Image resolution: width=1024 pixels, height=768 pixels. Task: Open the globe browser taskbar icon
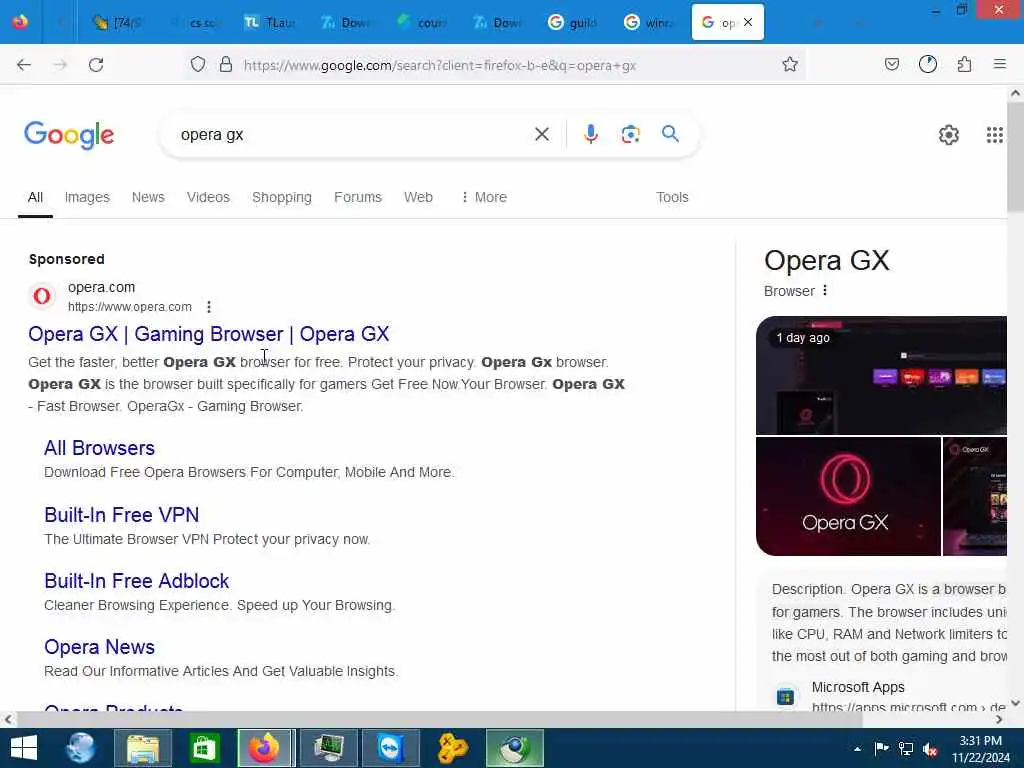point(81,748)
